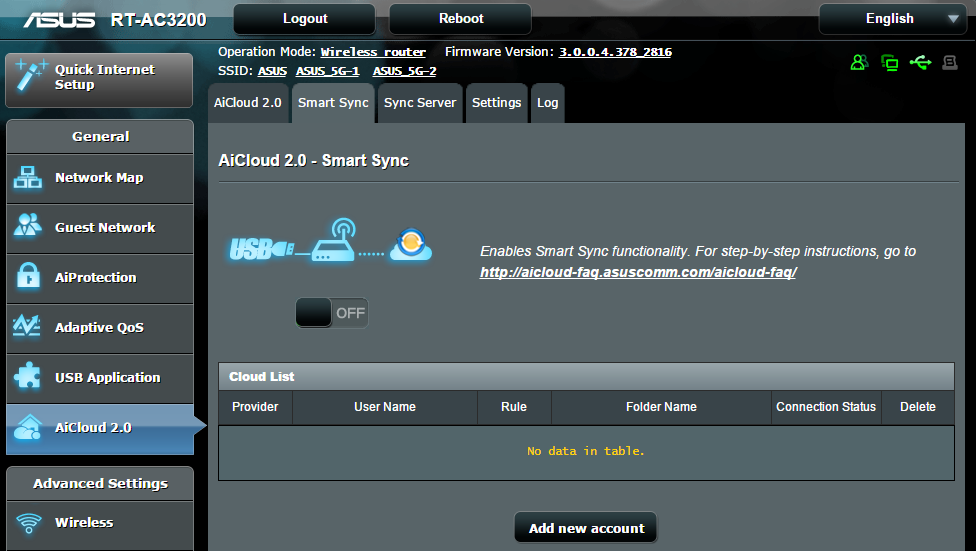Click the RT-AC3200 model name
Image resolution: width=976 pixels, height=551 pixels.
[158, 20]
